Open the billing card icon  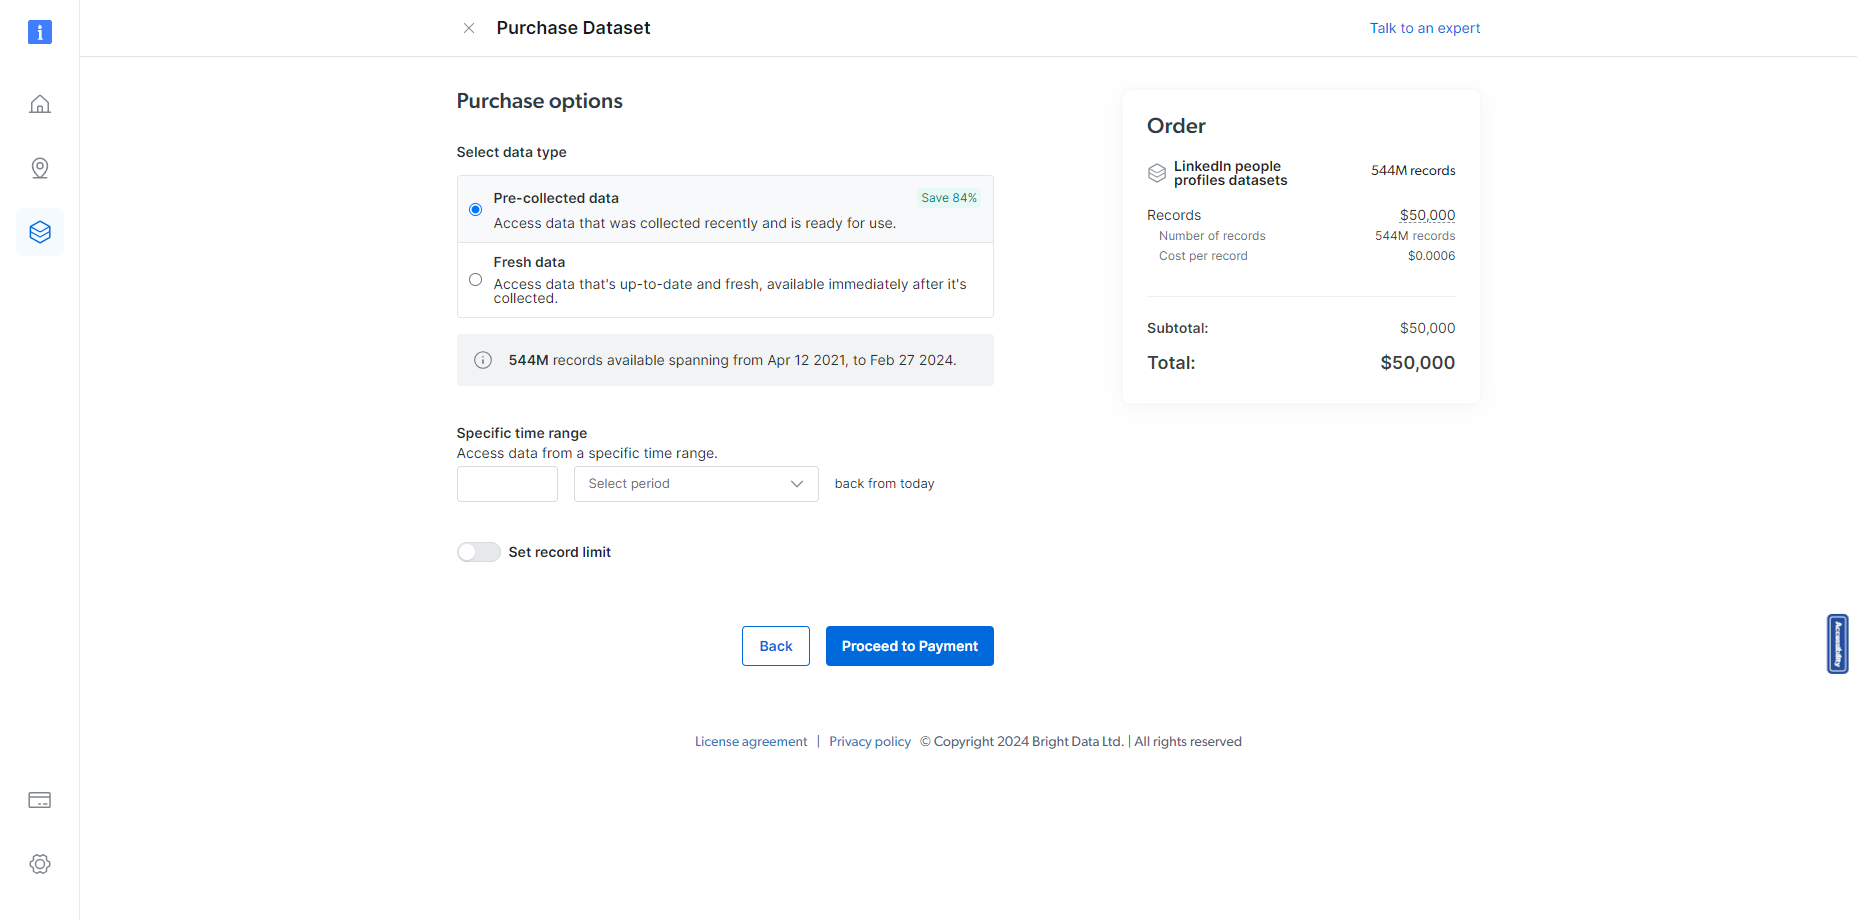(x=40, y=800)
